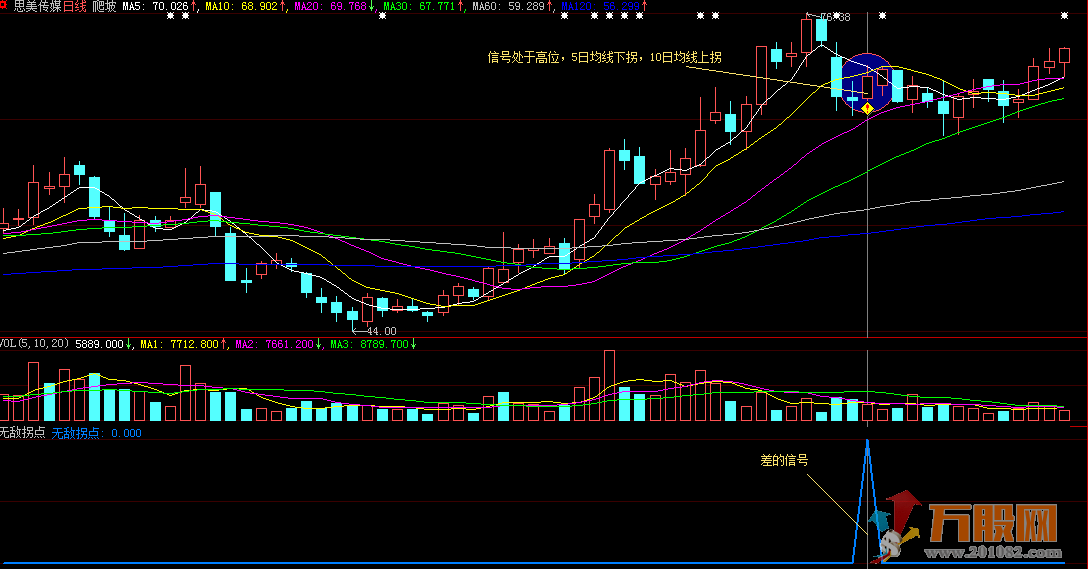The height and width of the screenshot is (569, 1088).
Task: Select the yellow MA10: 68.902 readout
Action: (x=246, y=6)
